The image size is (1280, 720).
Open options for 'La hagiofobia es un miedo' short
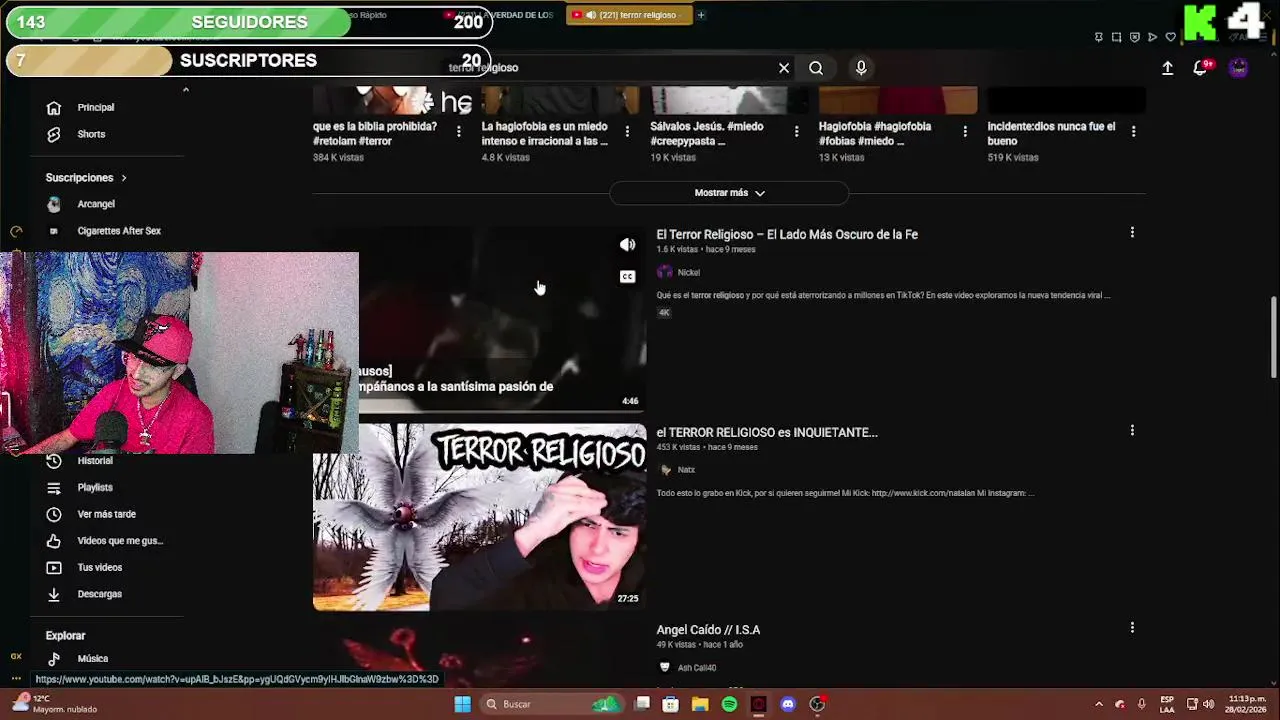pyautogui.click(x=627, y=131)
